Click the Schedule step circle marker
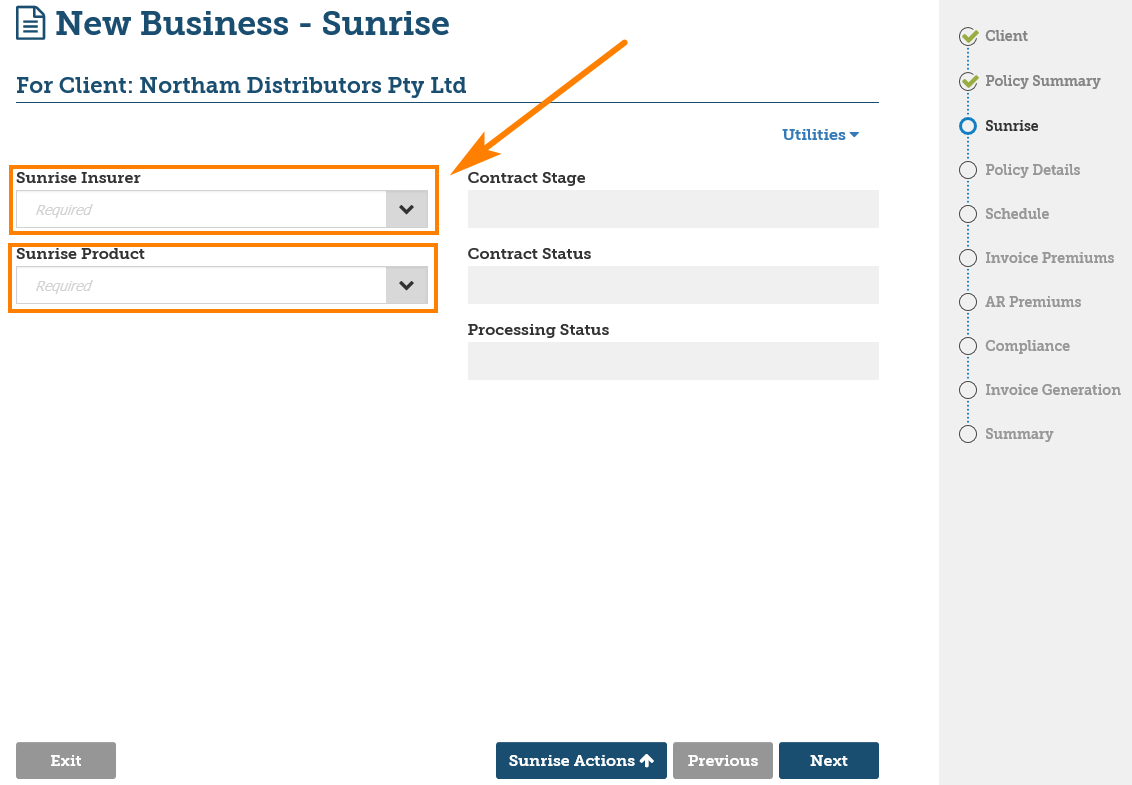The width and height of the screenshot is (1132, 785). [967, 214]
